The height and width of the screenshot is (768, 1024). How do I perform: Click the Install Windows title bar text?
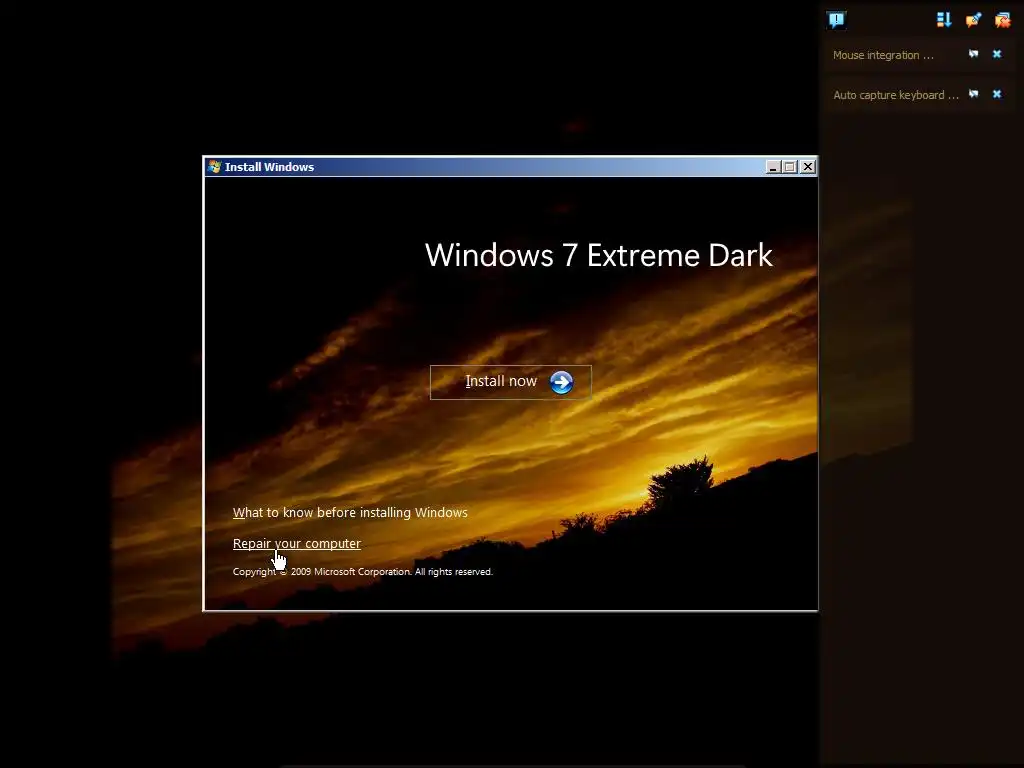(x=269, y=167)
